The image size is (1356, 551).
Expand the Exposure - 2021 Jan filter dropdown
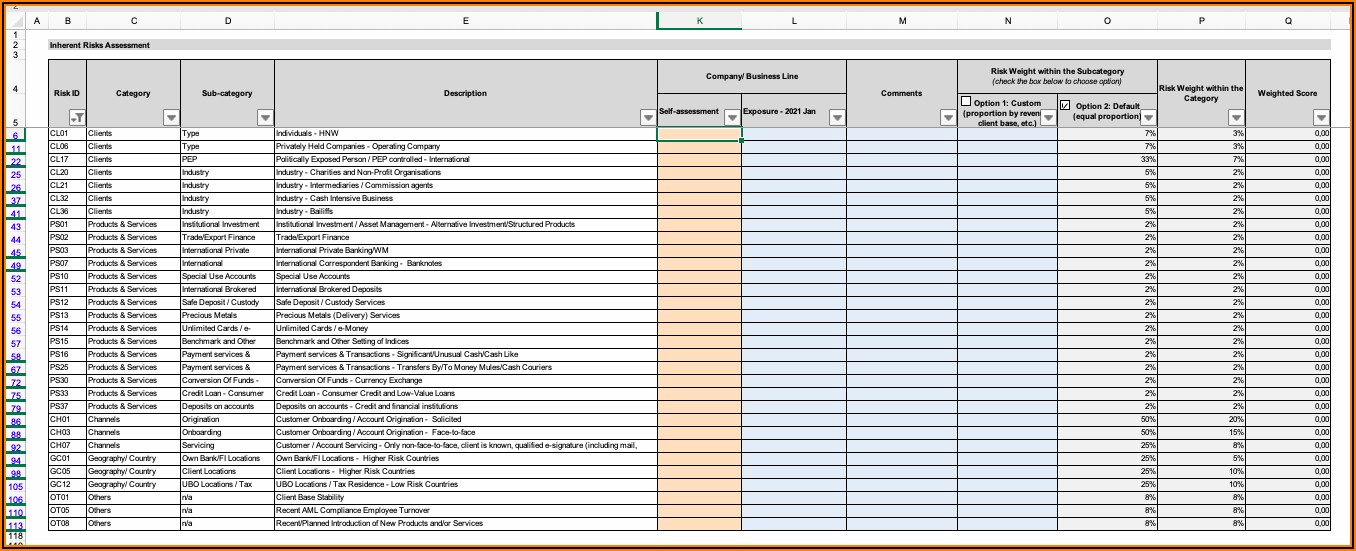837,118
